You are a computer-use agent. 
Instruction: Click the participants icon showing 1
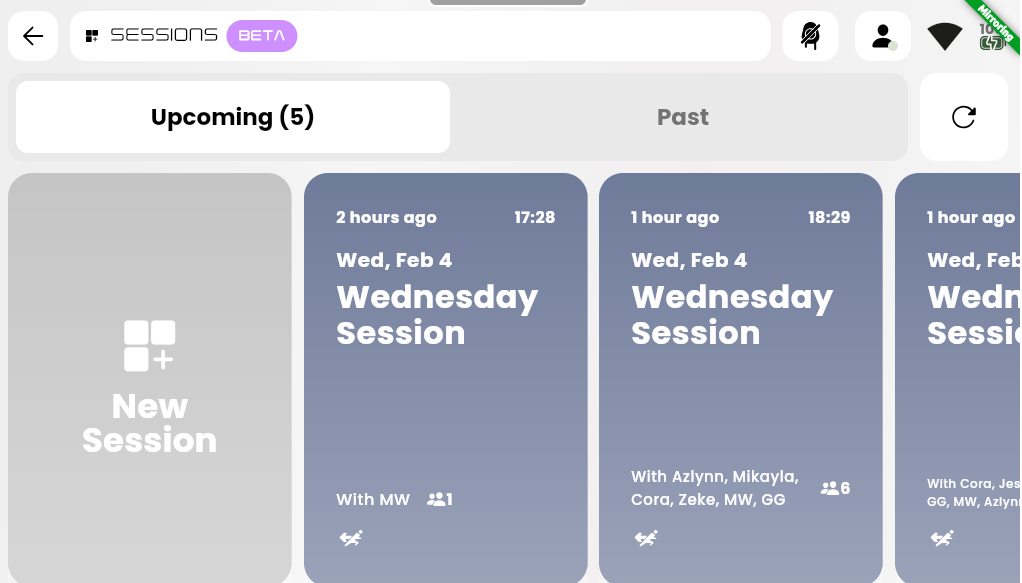click(440, 500)
